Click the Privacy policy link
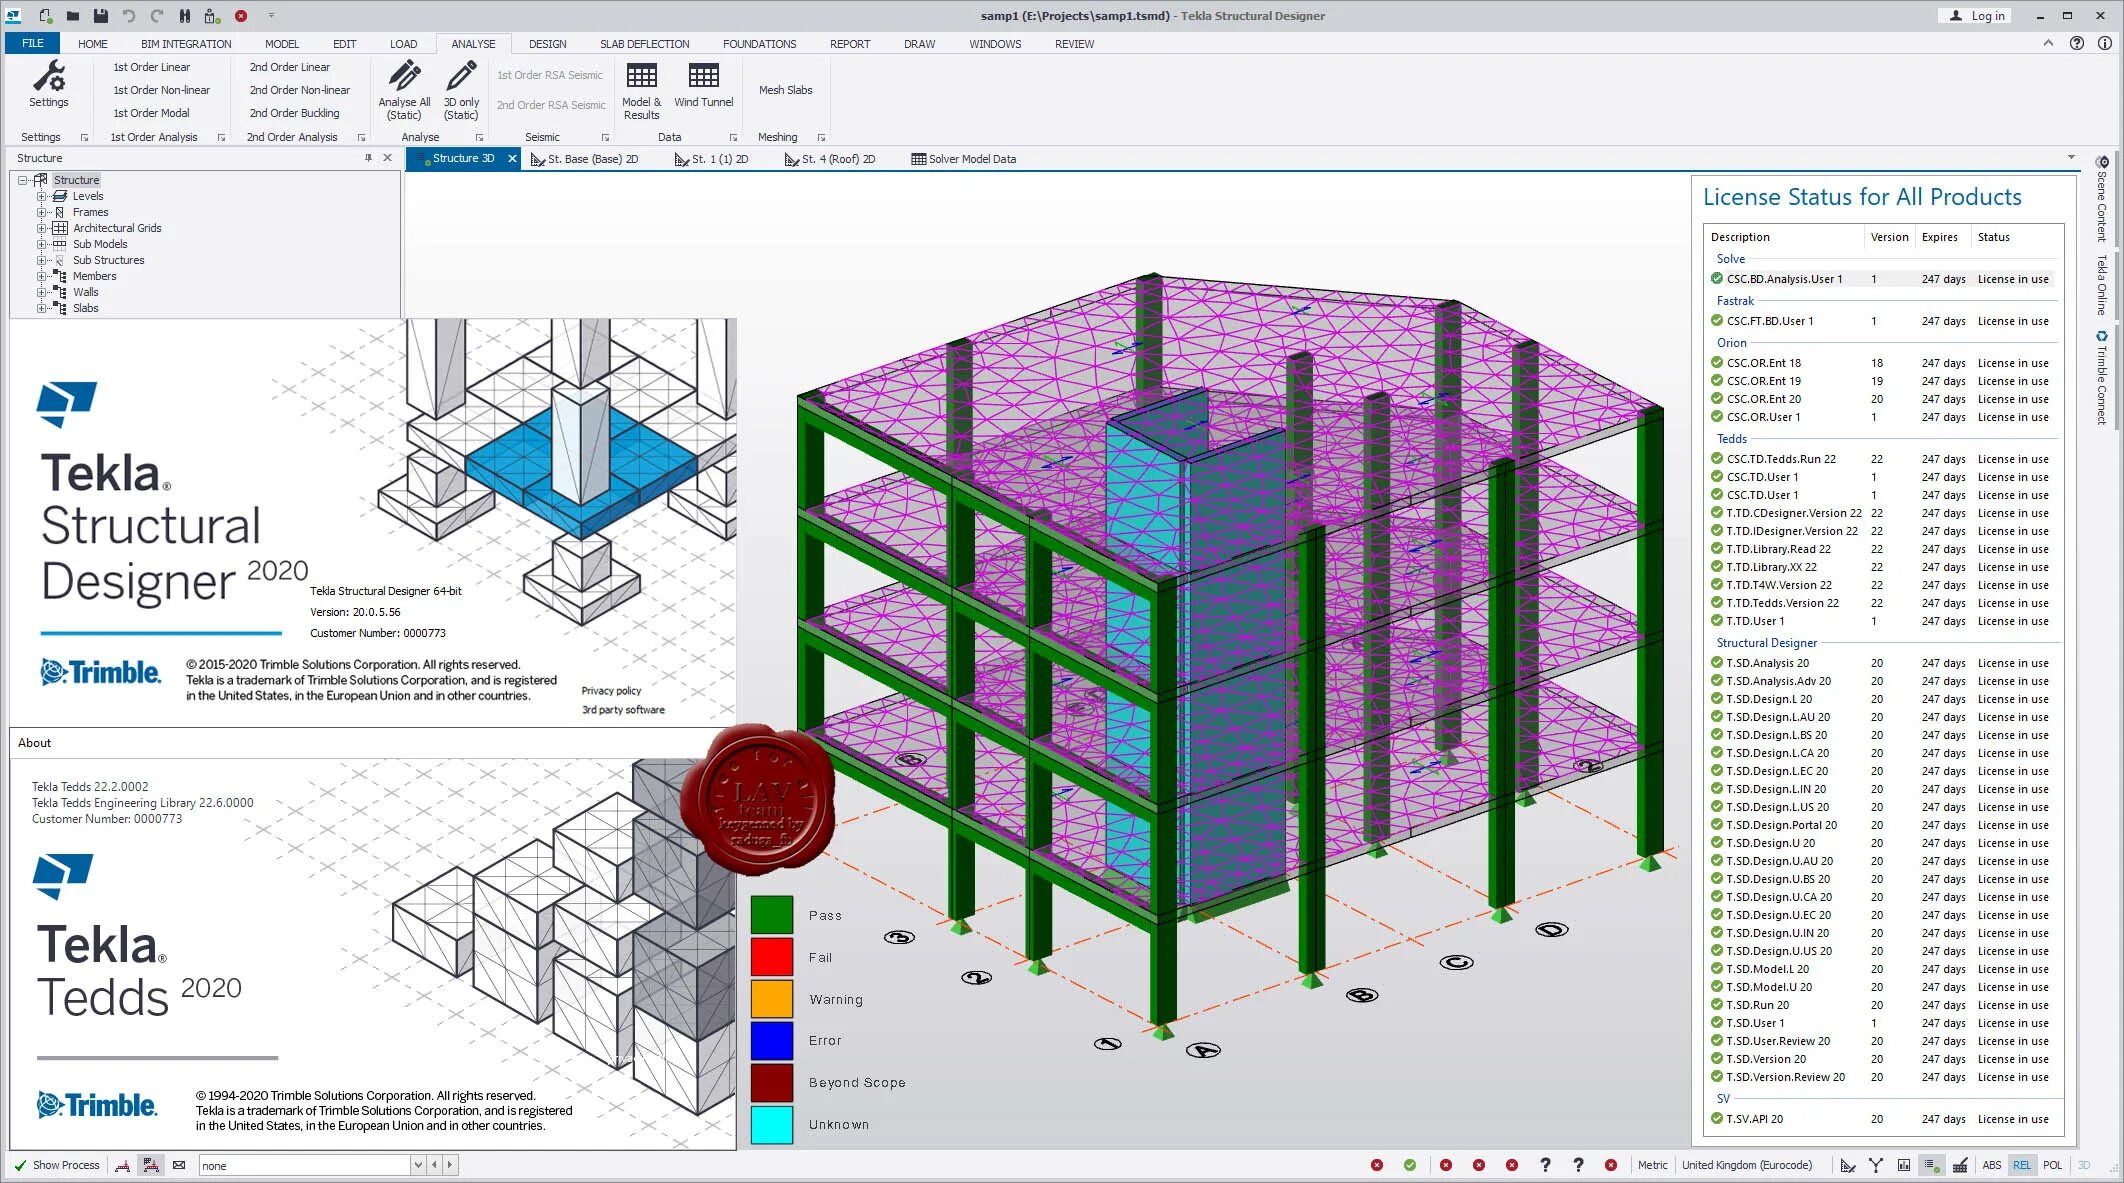This screenshot has height=1183, width=2124. [x=611, y=691]
